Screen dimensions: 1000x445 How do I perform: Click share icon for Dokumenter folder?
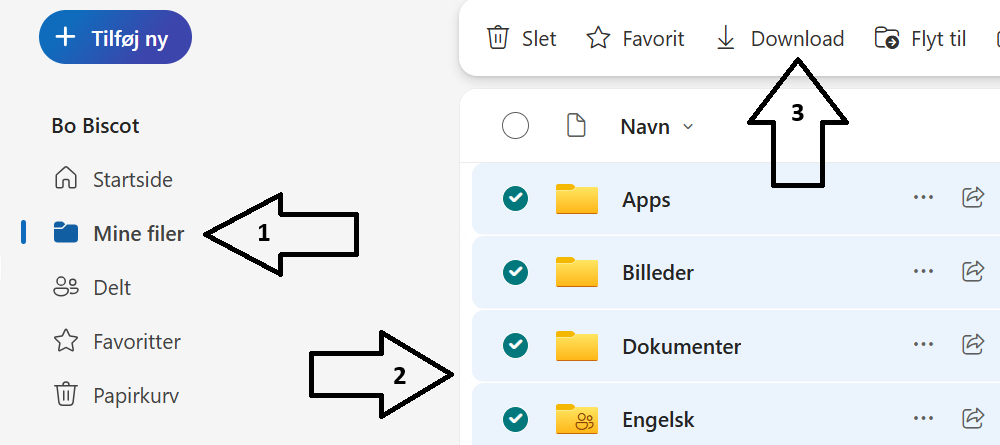point(973,345)
